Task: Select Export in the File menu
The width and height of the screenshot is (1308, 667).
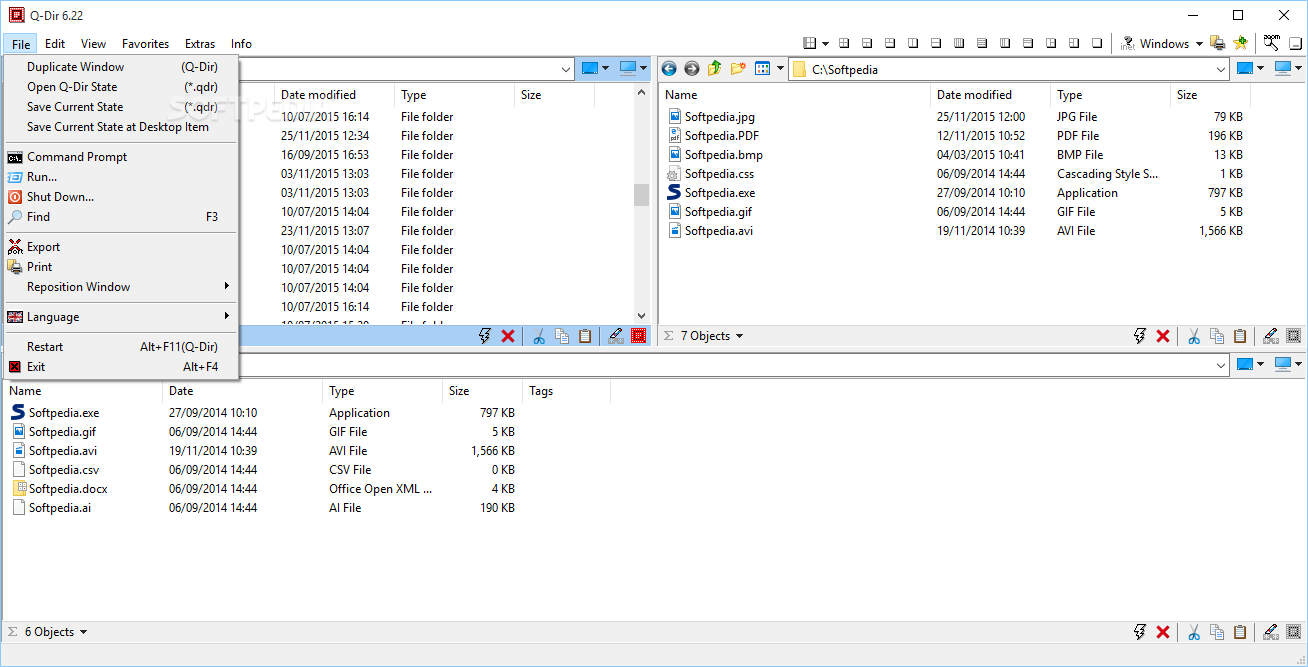Action: 120,247
